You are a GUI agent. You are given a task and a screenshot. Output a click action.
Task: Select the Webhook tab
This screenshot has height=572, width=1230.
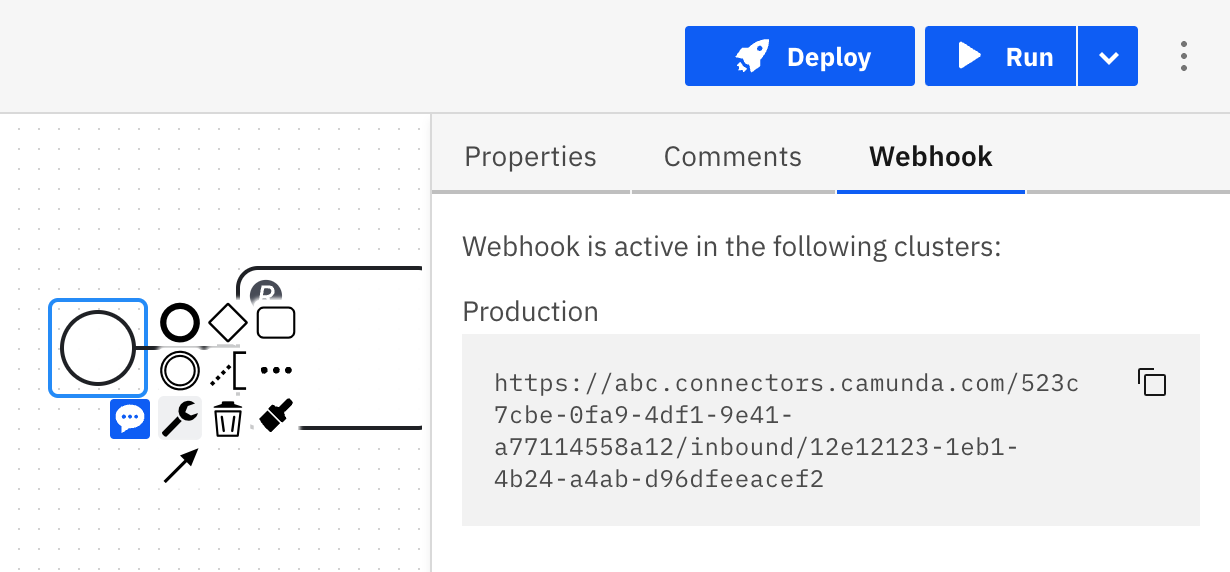click(930, 157)
